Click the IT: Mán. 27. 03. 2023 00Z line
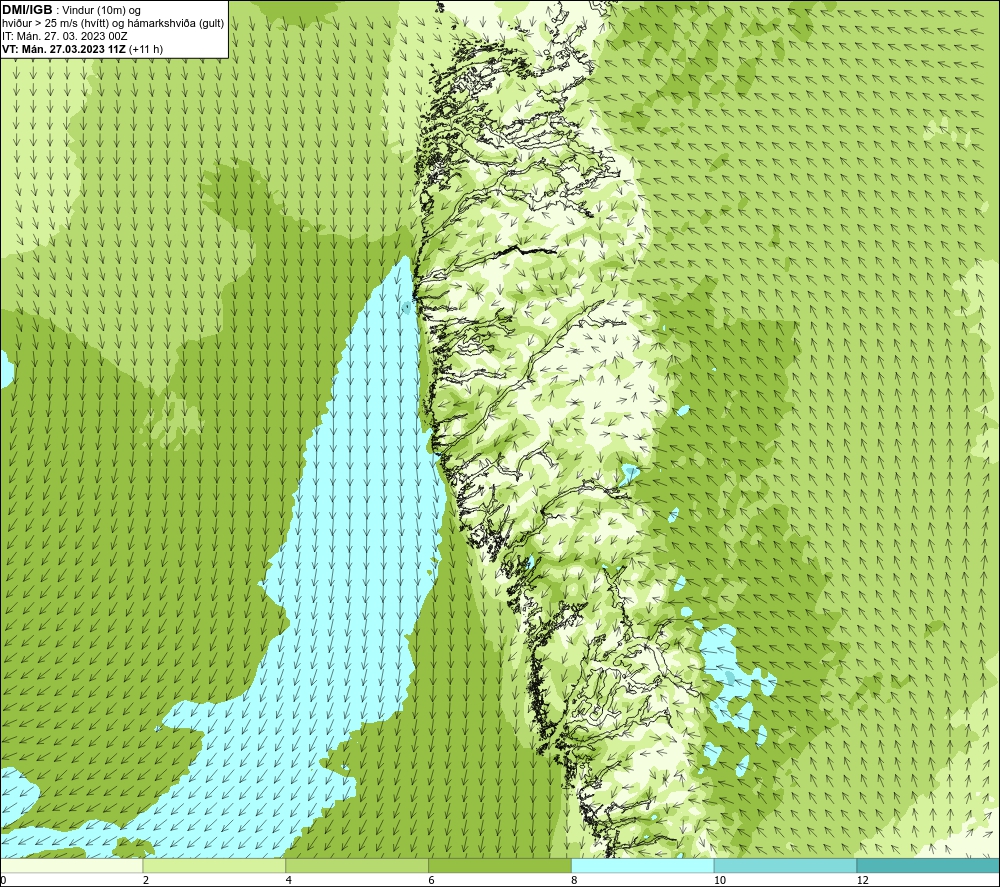Viewport: 1000px width, 887px height. click(64, 36)
